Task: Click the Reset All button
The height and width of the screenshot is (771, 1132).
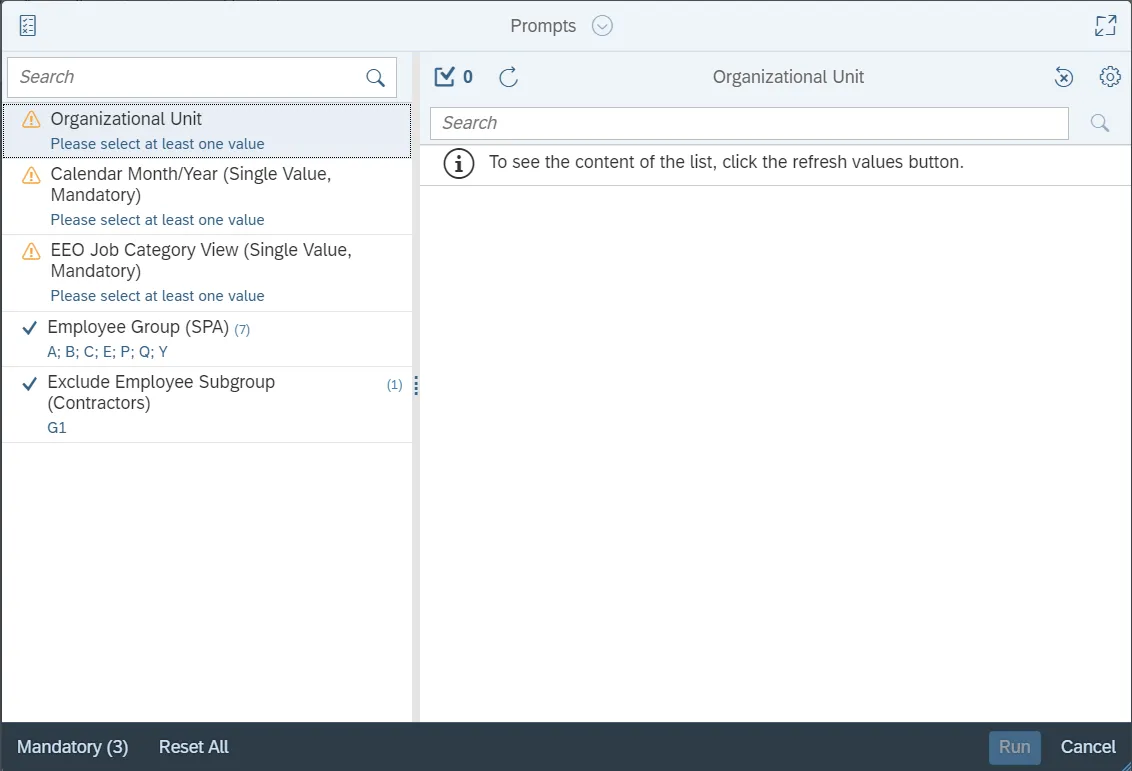Action: pos(194,747)
